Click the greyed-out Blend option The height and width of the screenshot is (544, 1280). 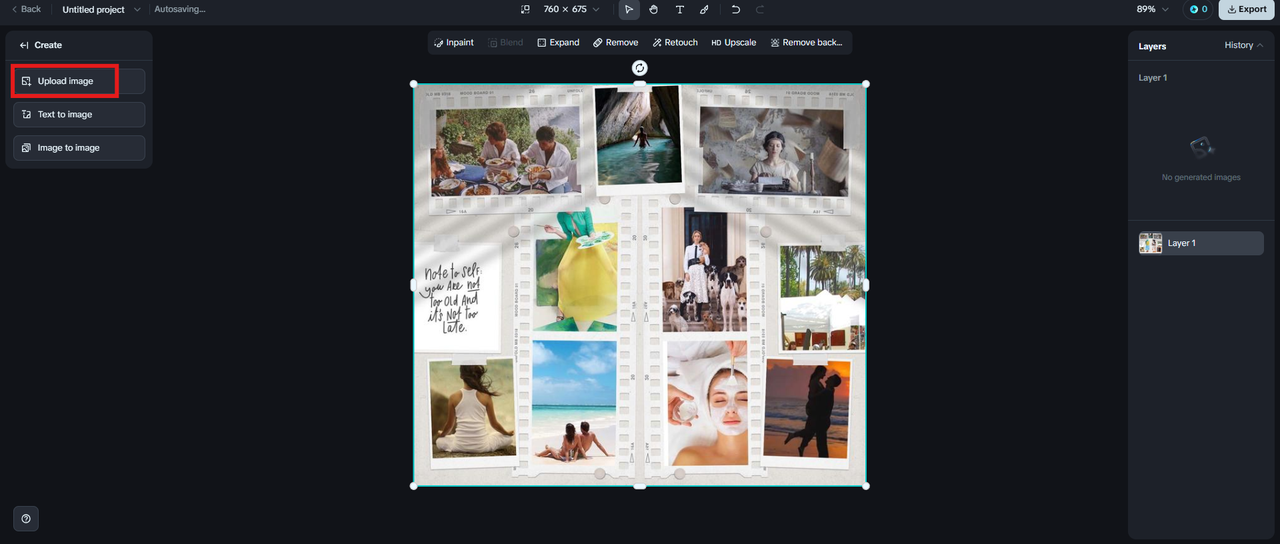[x=506, y=43]
